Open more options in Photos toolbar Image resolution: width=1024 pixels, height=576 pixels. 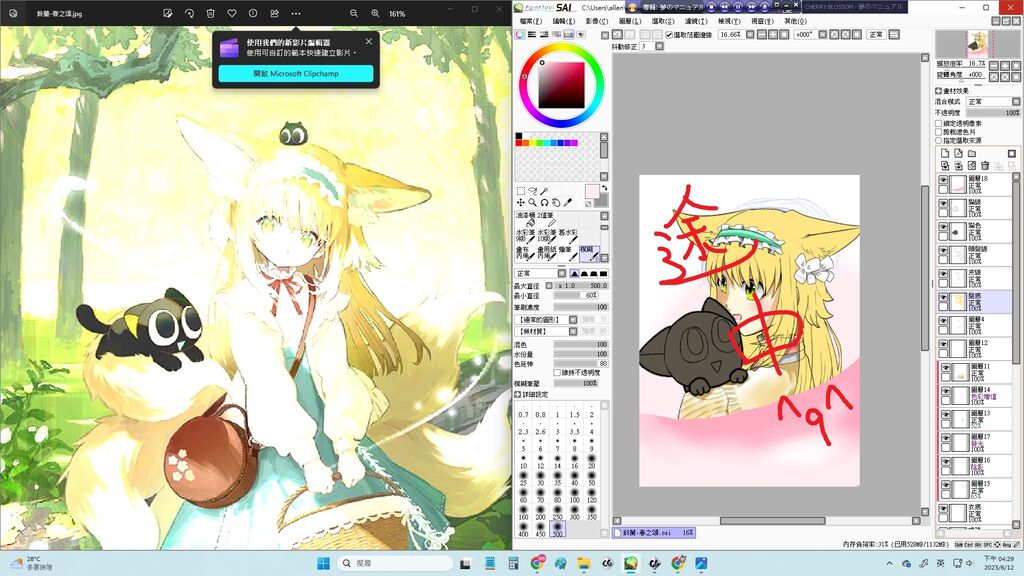[296, 13]
